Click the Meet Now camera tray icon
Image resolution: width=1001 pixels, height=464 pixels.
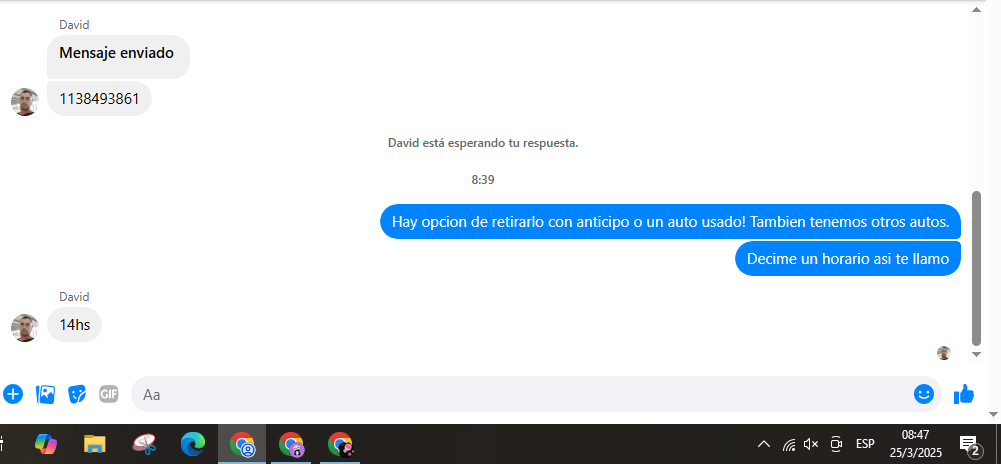(836, 444)
